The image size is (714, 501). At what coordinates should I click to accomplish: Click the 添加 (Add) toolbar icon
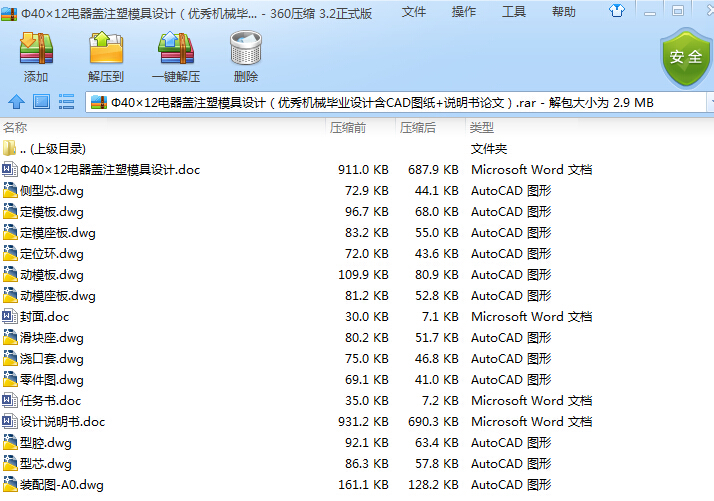36,48
